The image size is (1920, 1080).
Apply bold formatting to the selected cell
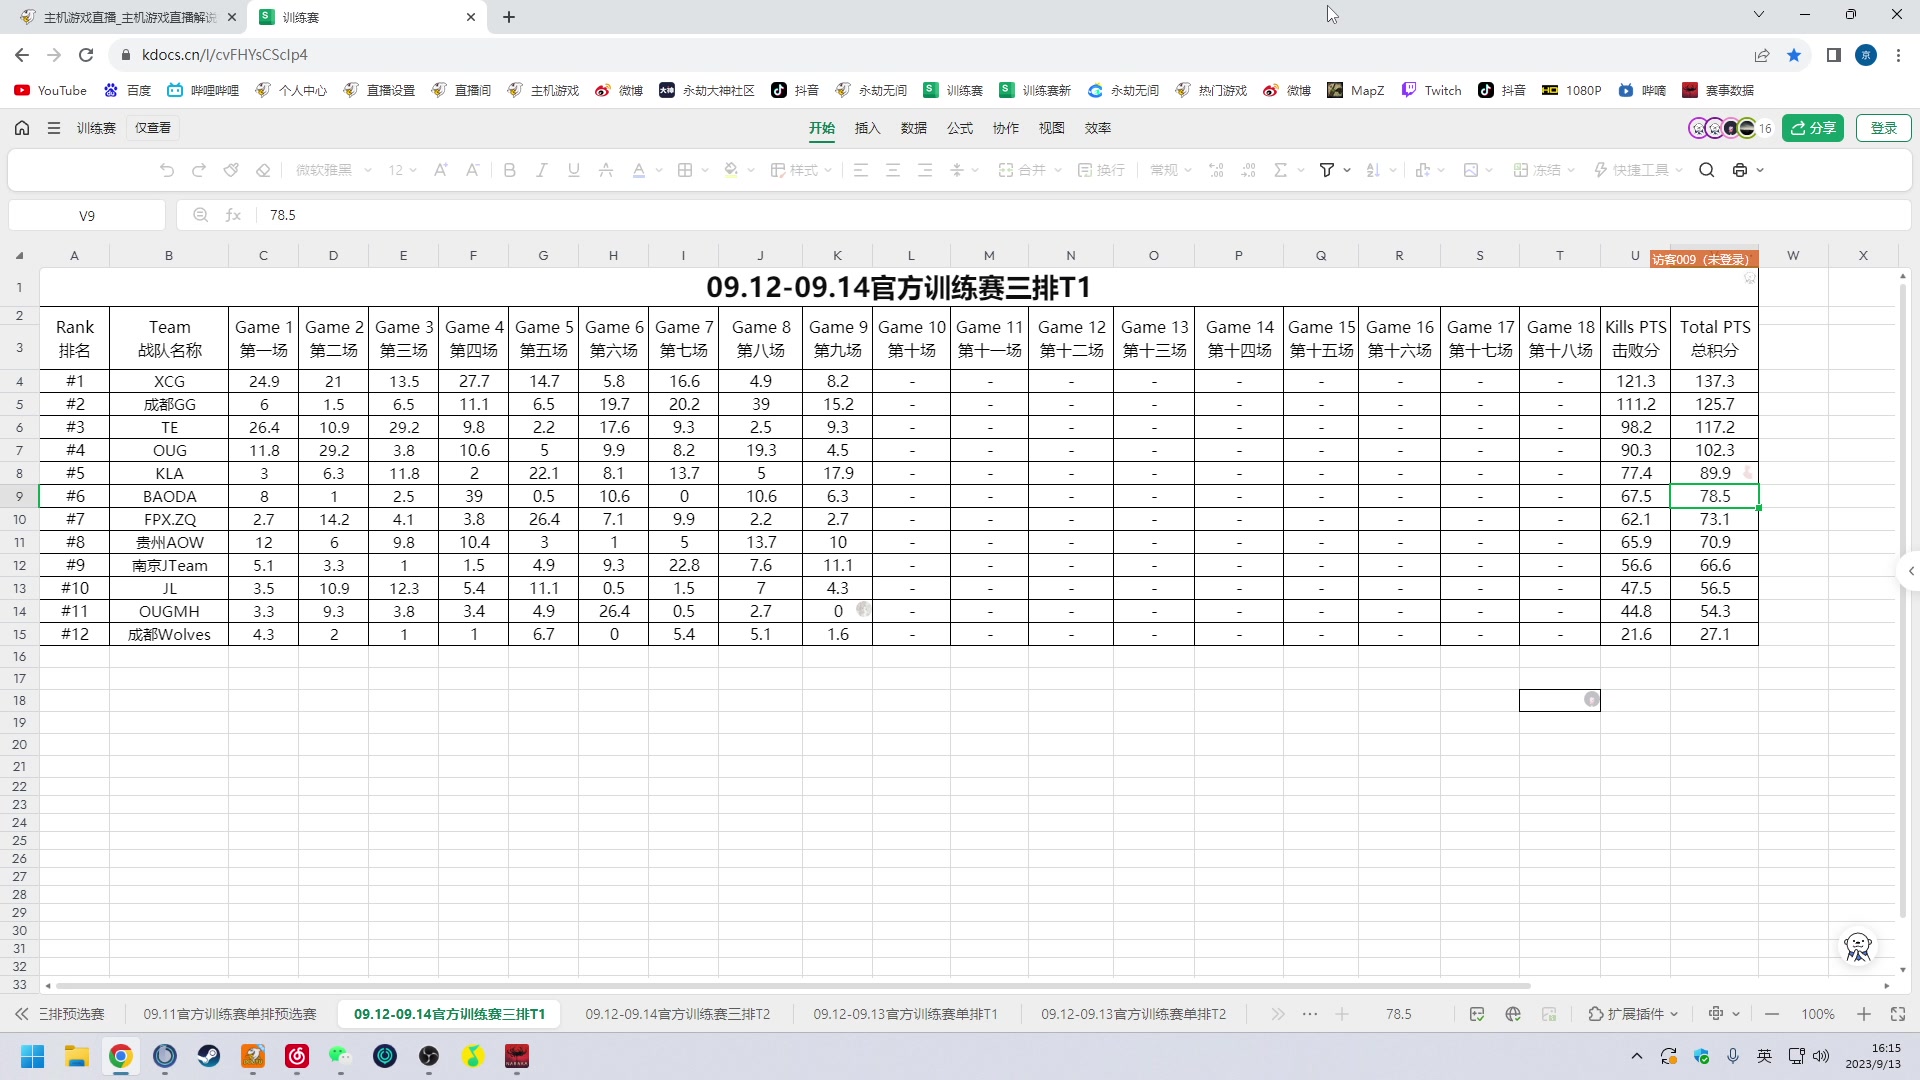(510, 170)
